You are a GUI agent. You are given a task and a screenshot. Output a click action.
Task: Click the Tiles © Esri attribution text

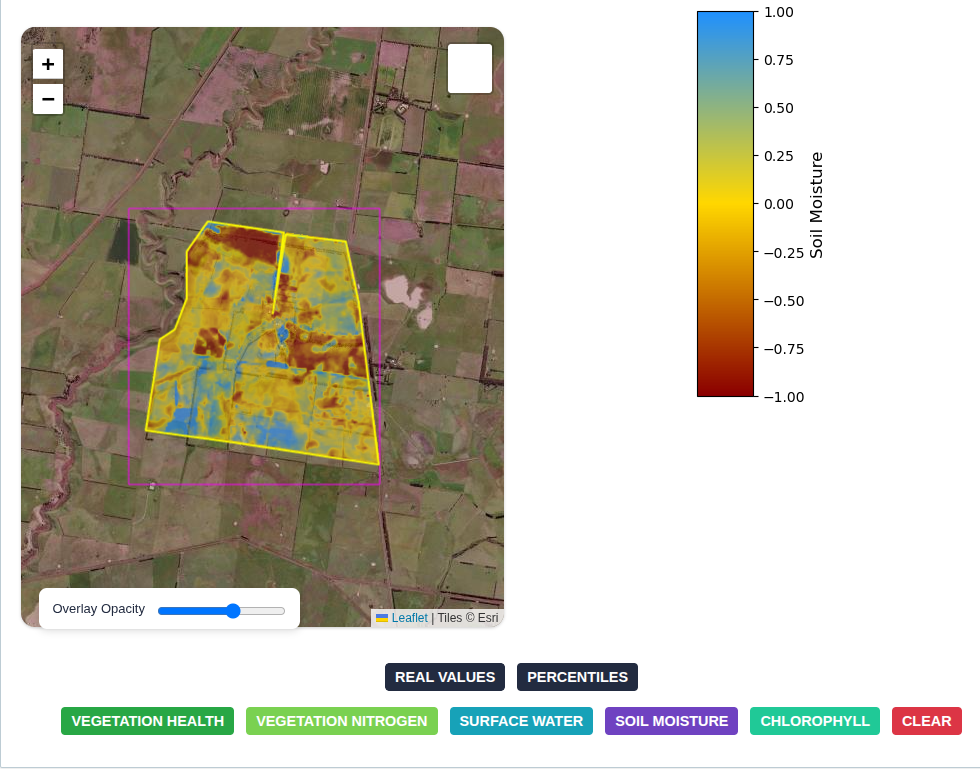470,617
